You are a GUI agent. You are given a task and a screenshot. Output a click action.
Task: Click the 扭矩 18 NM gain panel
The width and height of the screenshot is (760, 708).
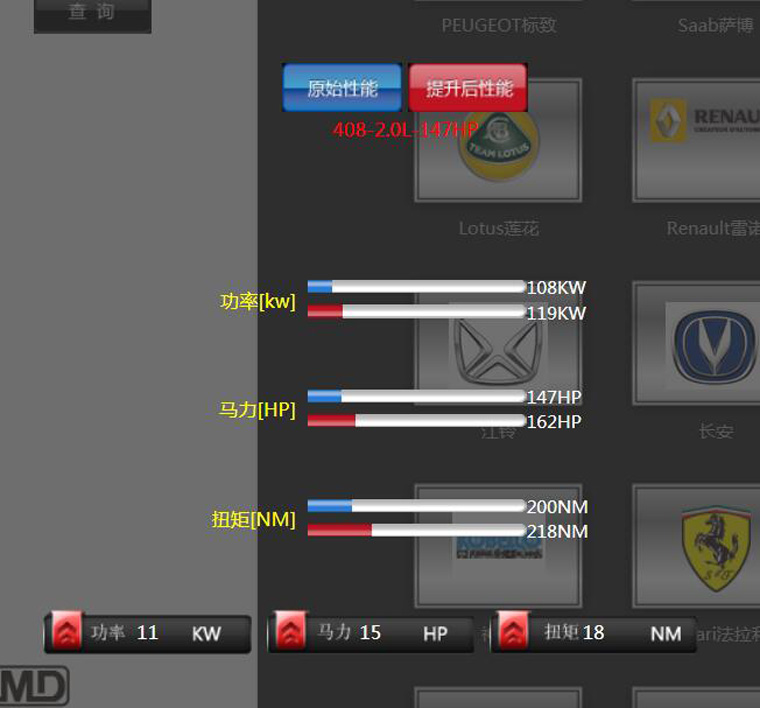594,633
